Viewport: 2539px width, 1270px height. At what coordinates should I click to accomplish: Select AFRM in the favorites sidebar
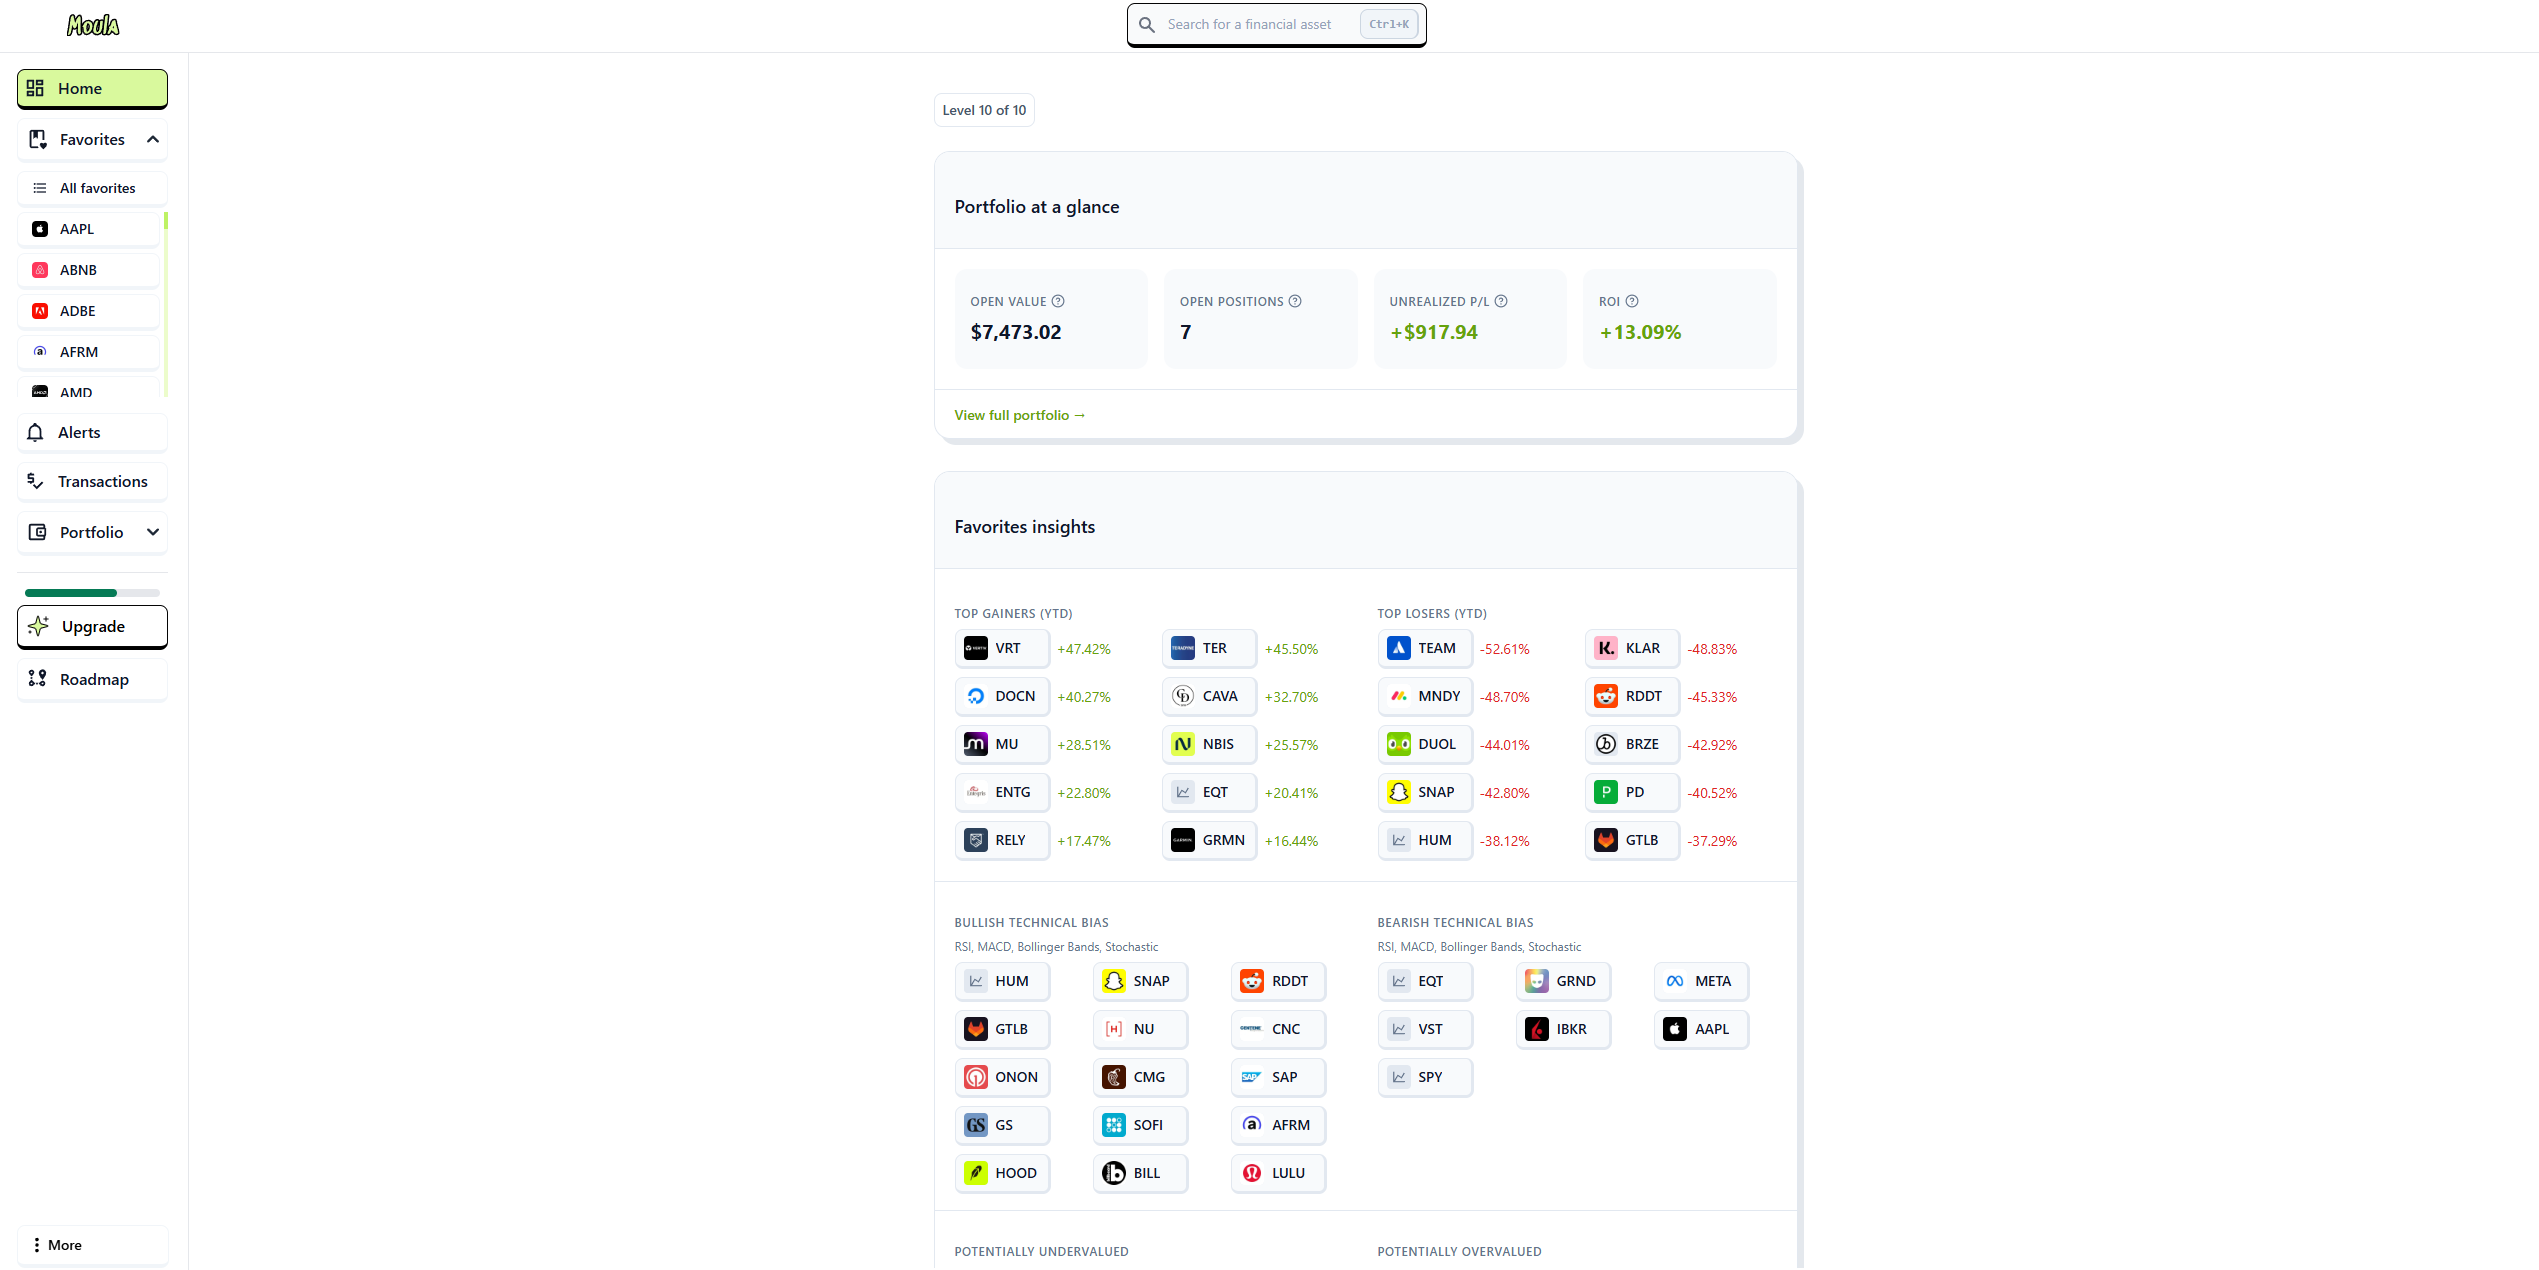click(88, 352)
